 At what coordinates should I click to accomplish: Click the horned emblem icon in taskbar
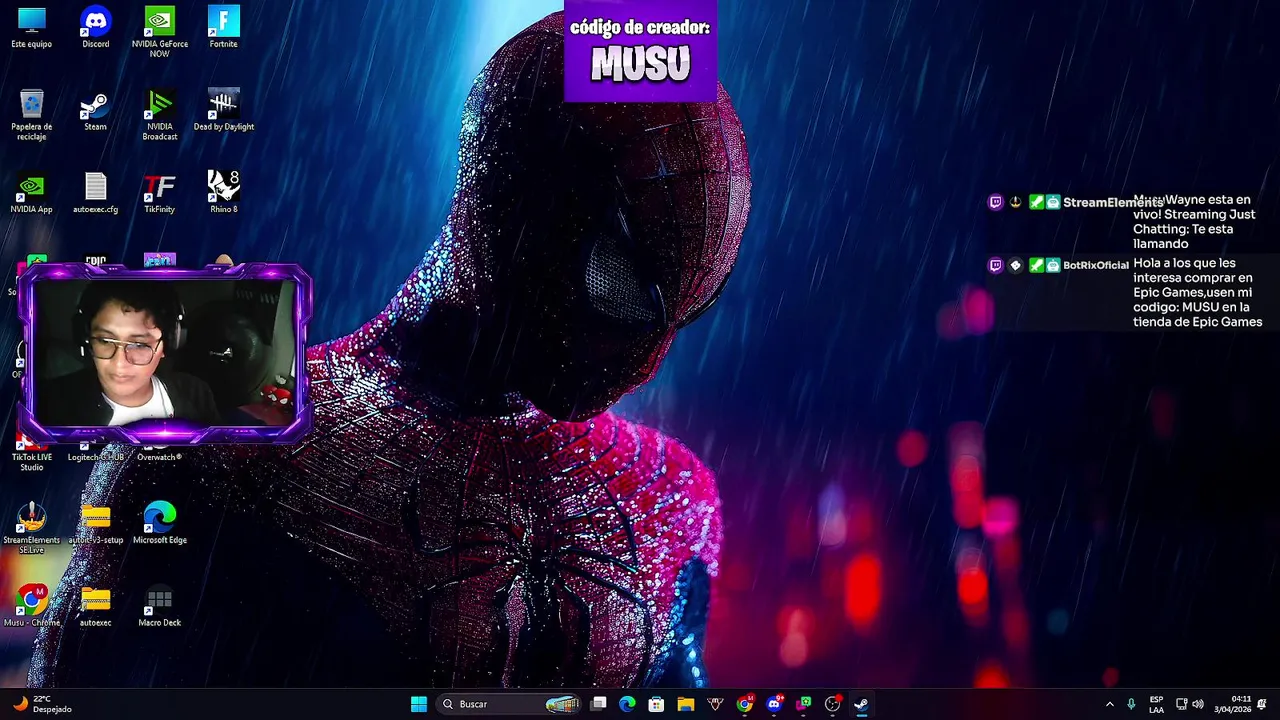click(x=715, y=704)
